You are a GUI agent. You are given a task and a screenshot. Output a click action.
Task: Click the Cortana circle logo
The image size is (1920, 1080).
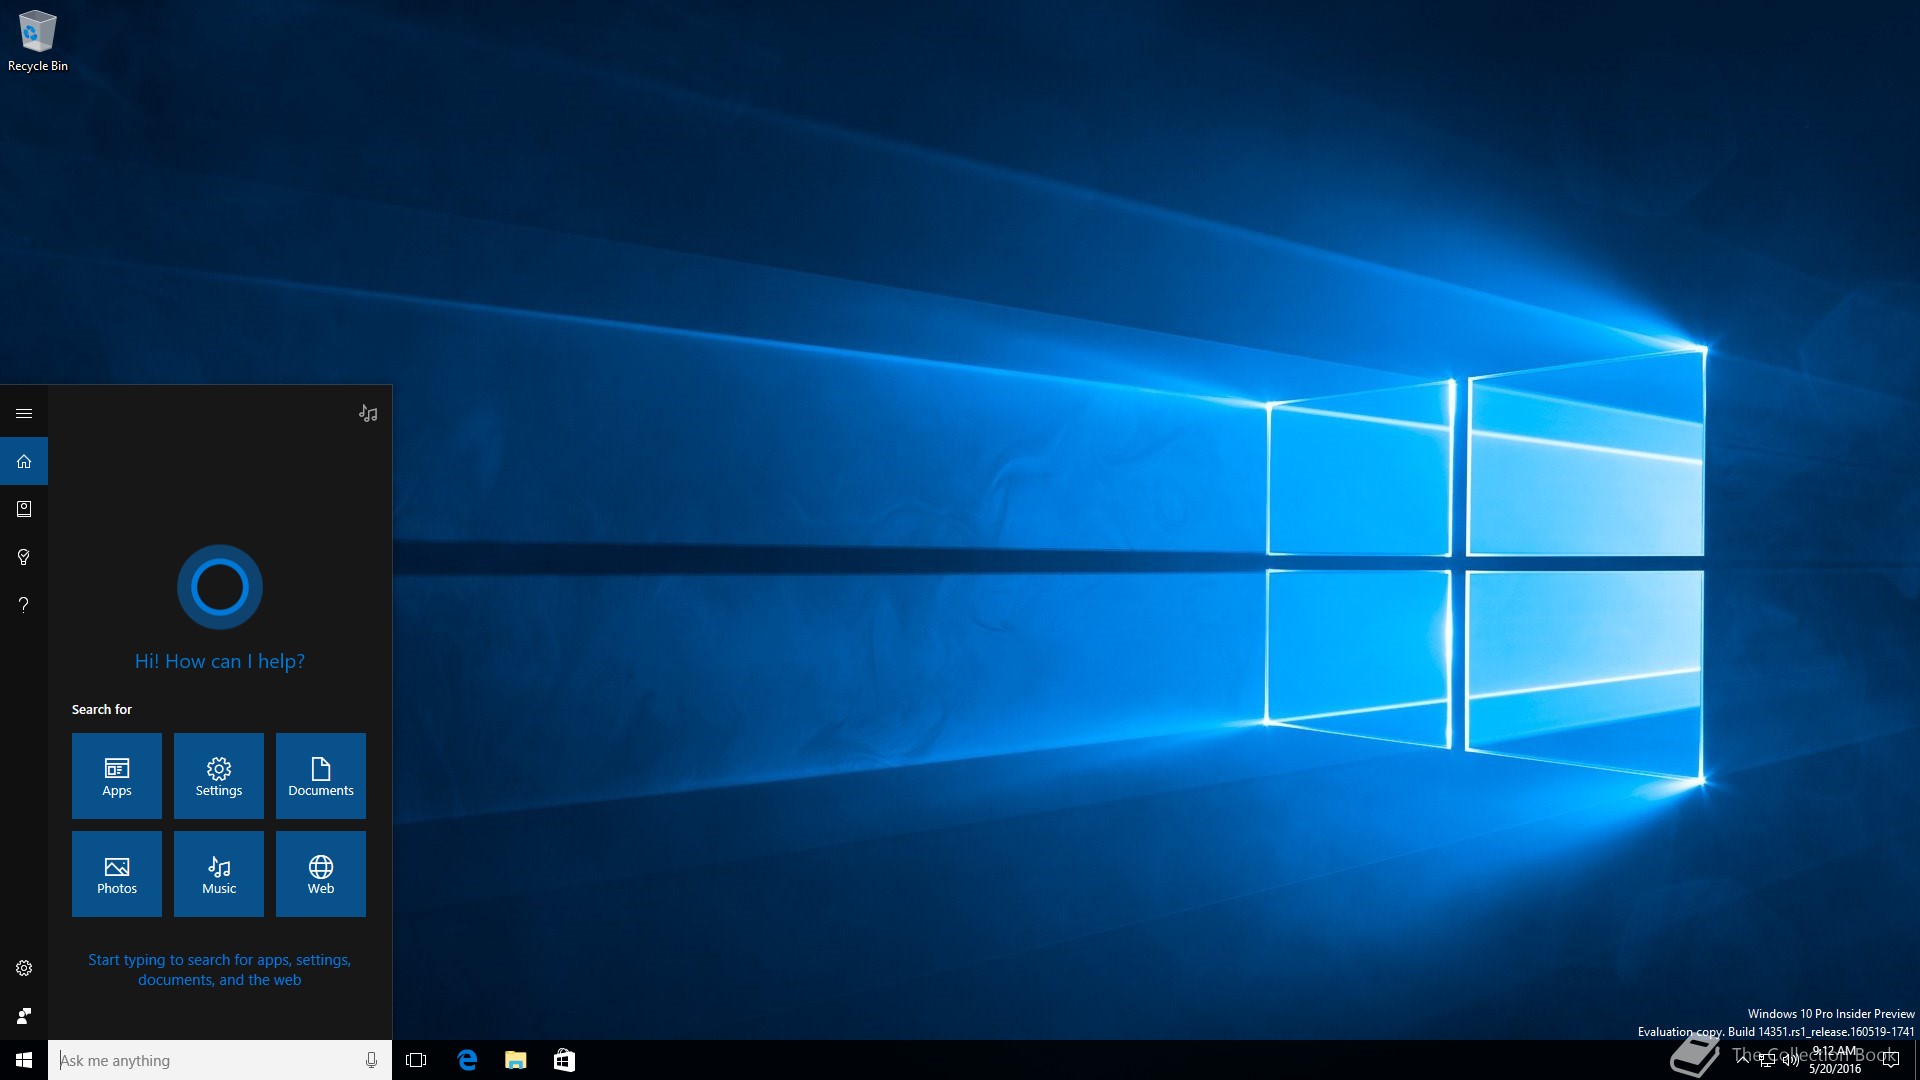point(220,587)
